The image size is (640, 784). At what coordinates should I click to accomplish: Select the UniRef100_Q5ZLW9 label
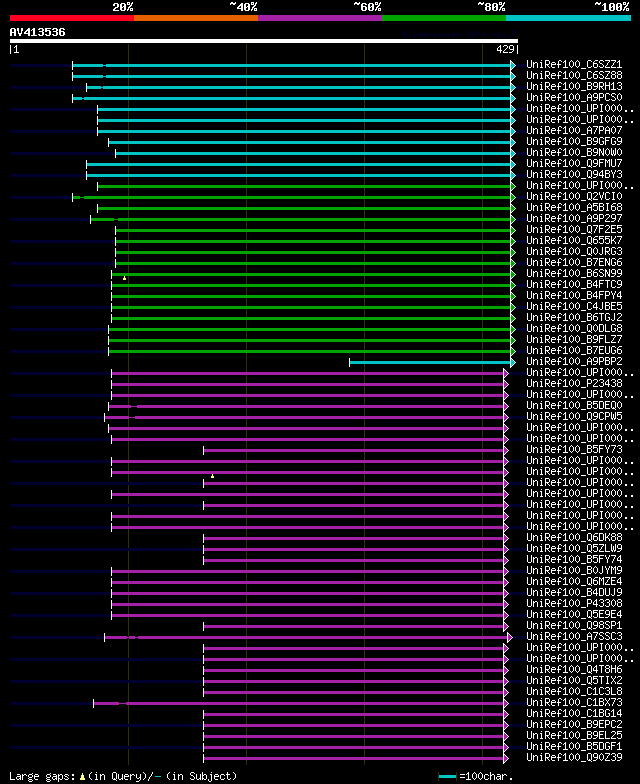574,548
